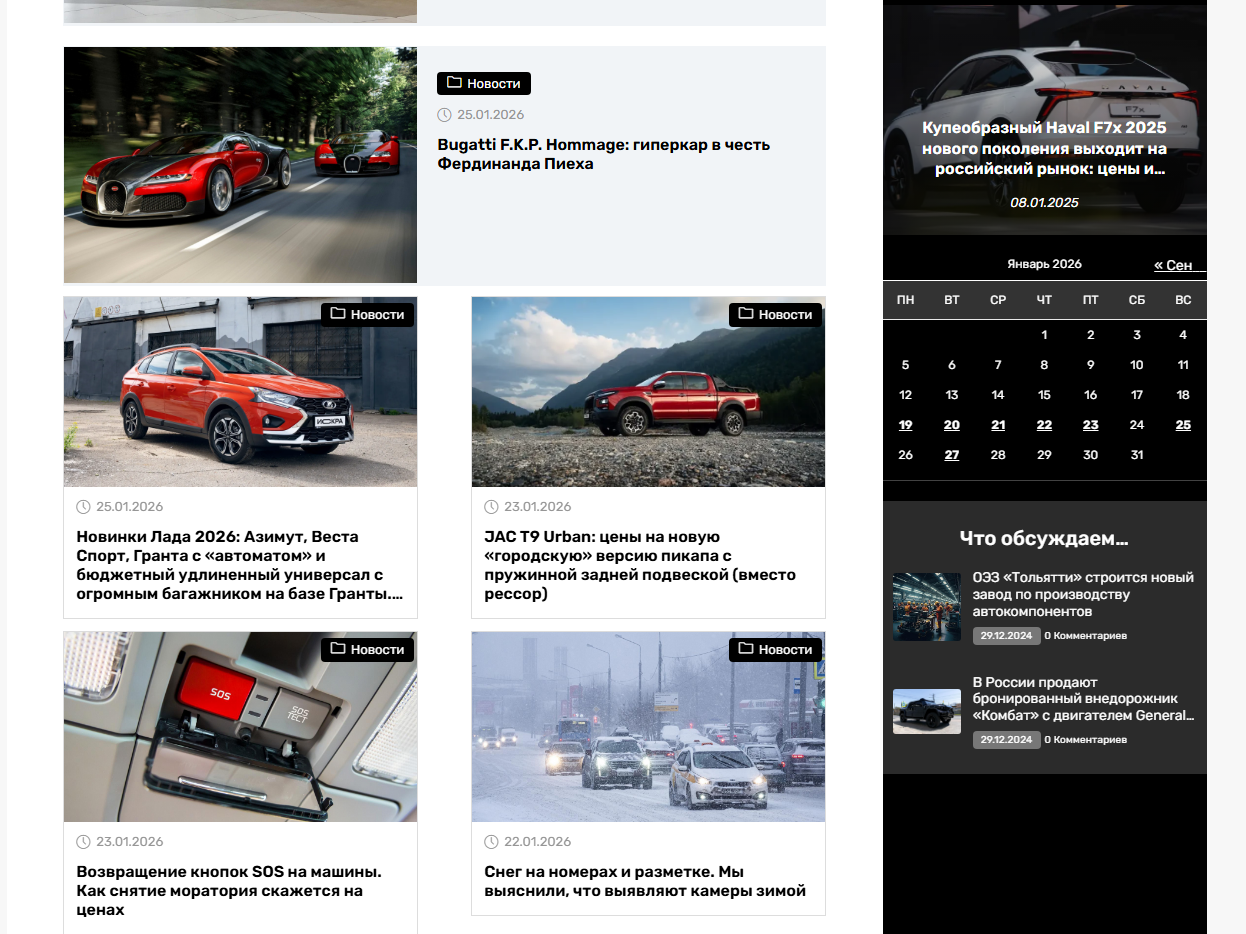The image size is (1246, 934).
Task: Click the 25.01.2026 date of the Bugatti article
Action: pyautogui.click(x=491, y=115)
